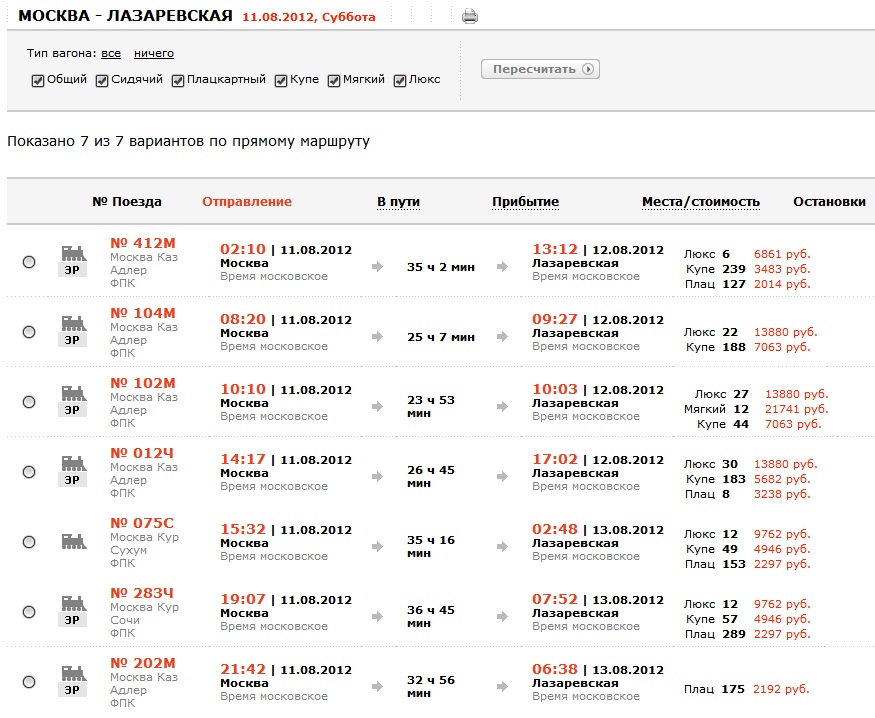Open train № 102М details link

tap(142, 383)
